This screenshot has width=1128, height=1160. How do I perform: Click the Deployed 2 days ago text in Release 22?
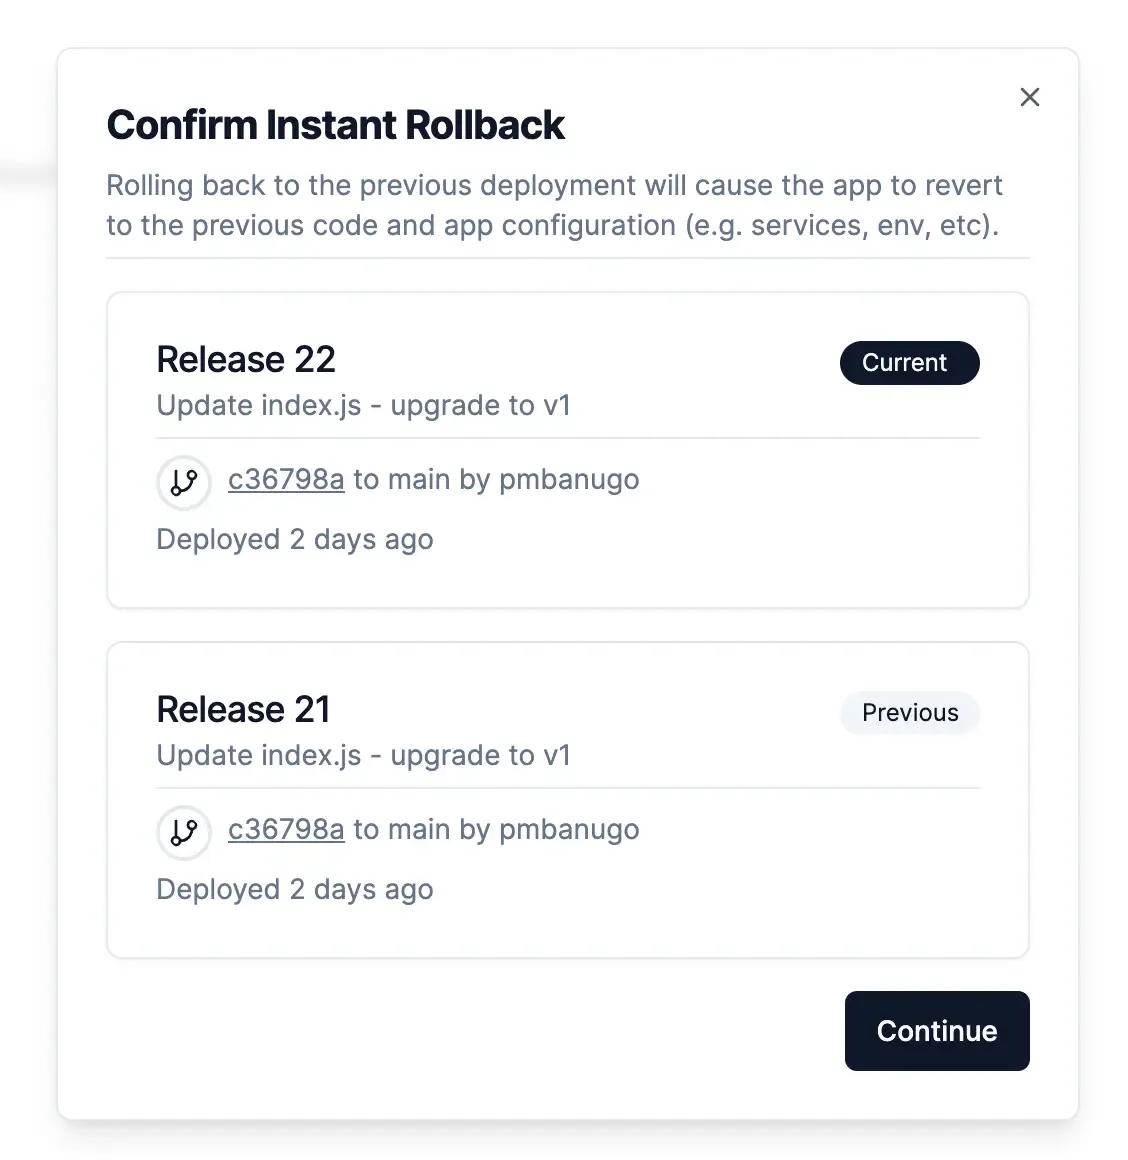coord(294,539)
